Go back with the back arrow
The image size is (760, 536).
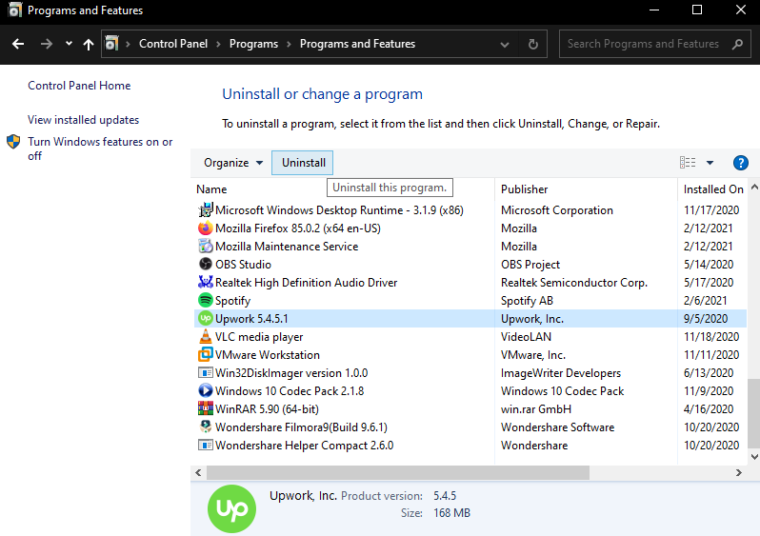[18, 44]
